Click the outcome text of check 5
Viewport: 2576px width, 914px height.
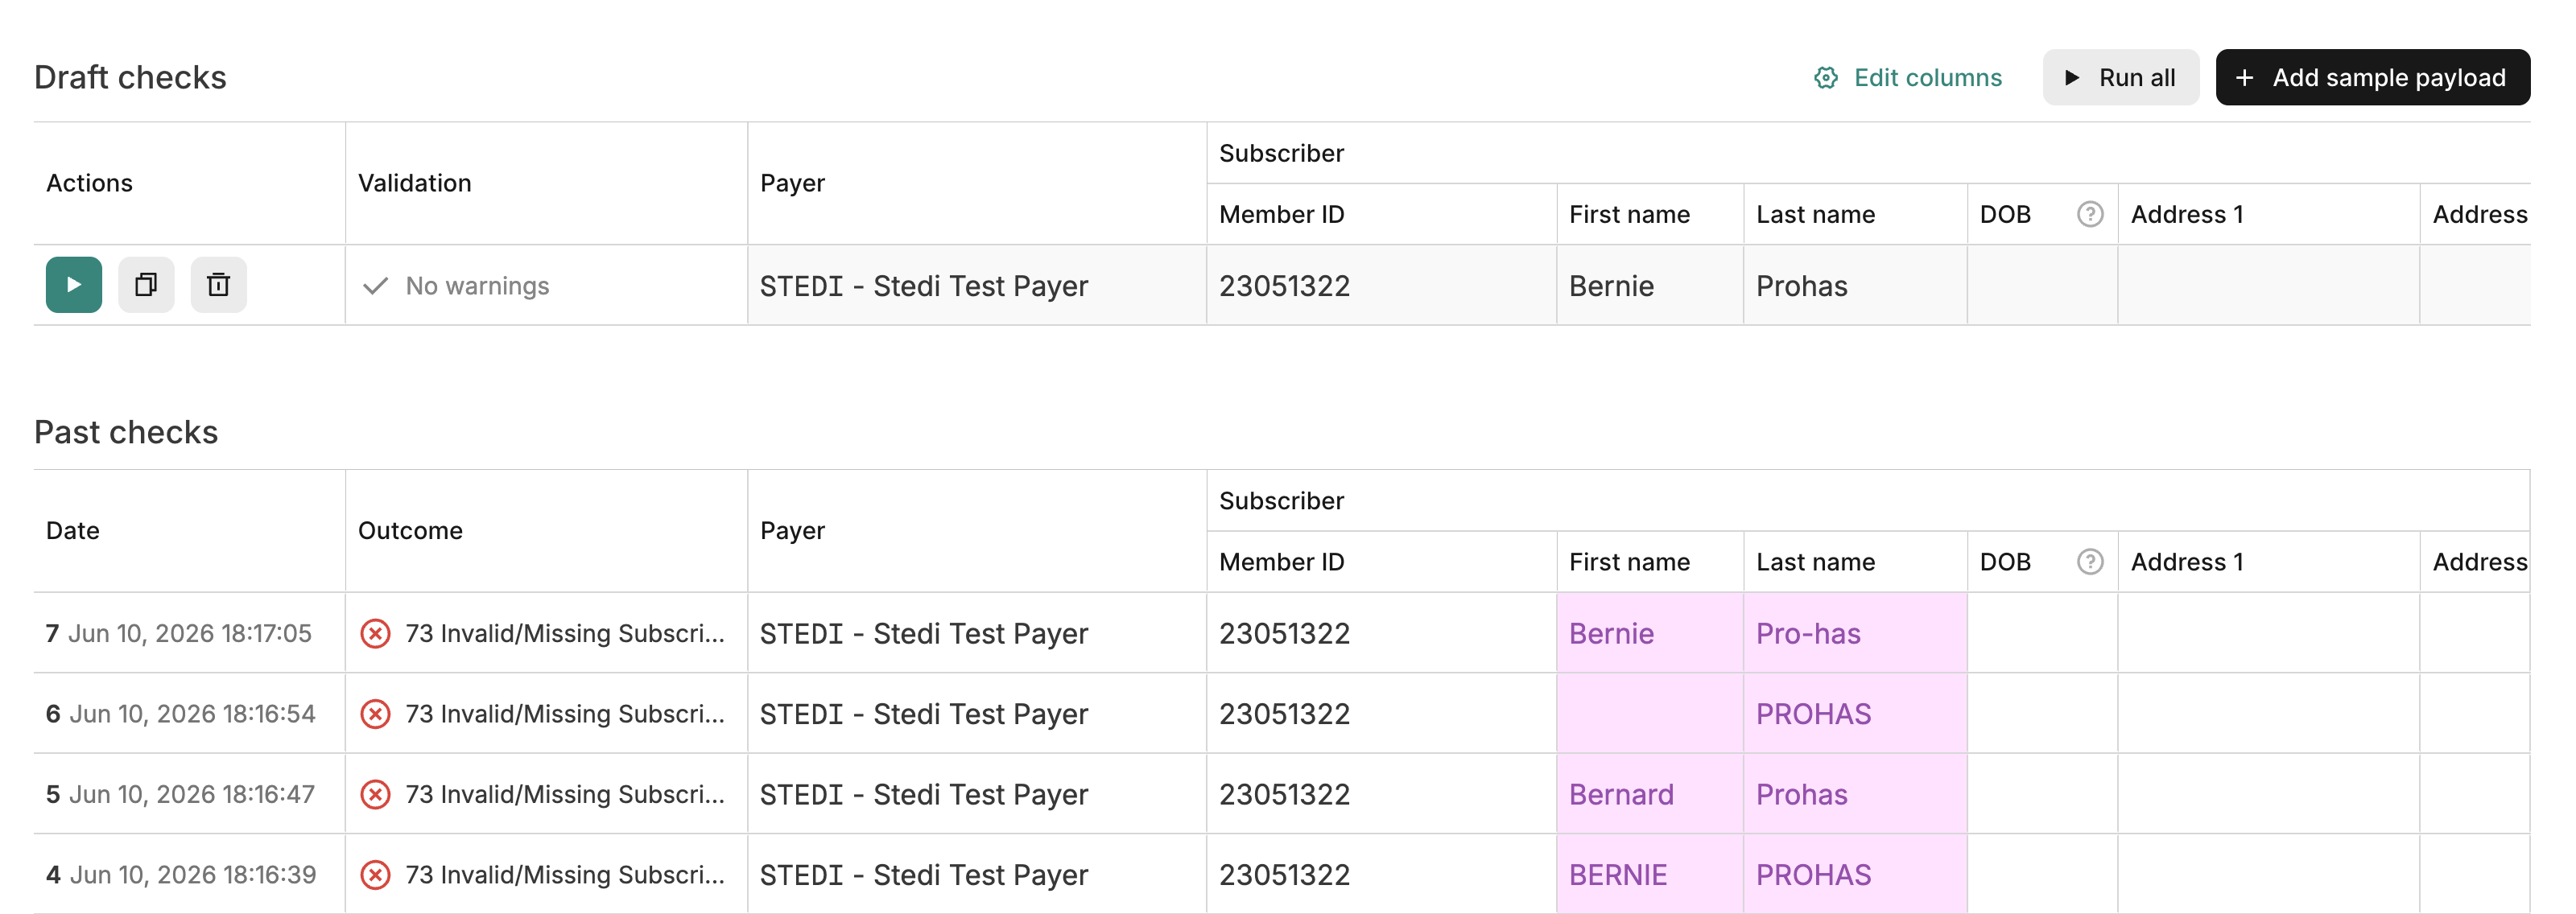565,795
